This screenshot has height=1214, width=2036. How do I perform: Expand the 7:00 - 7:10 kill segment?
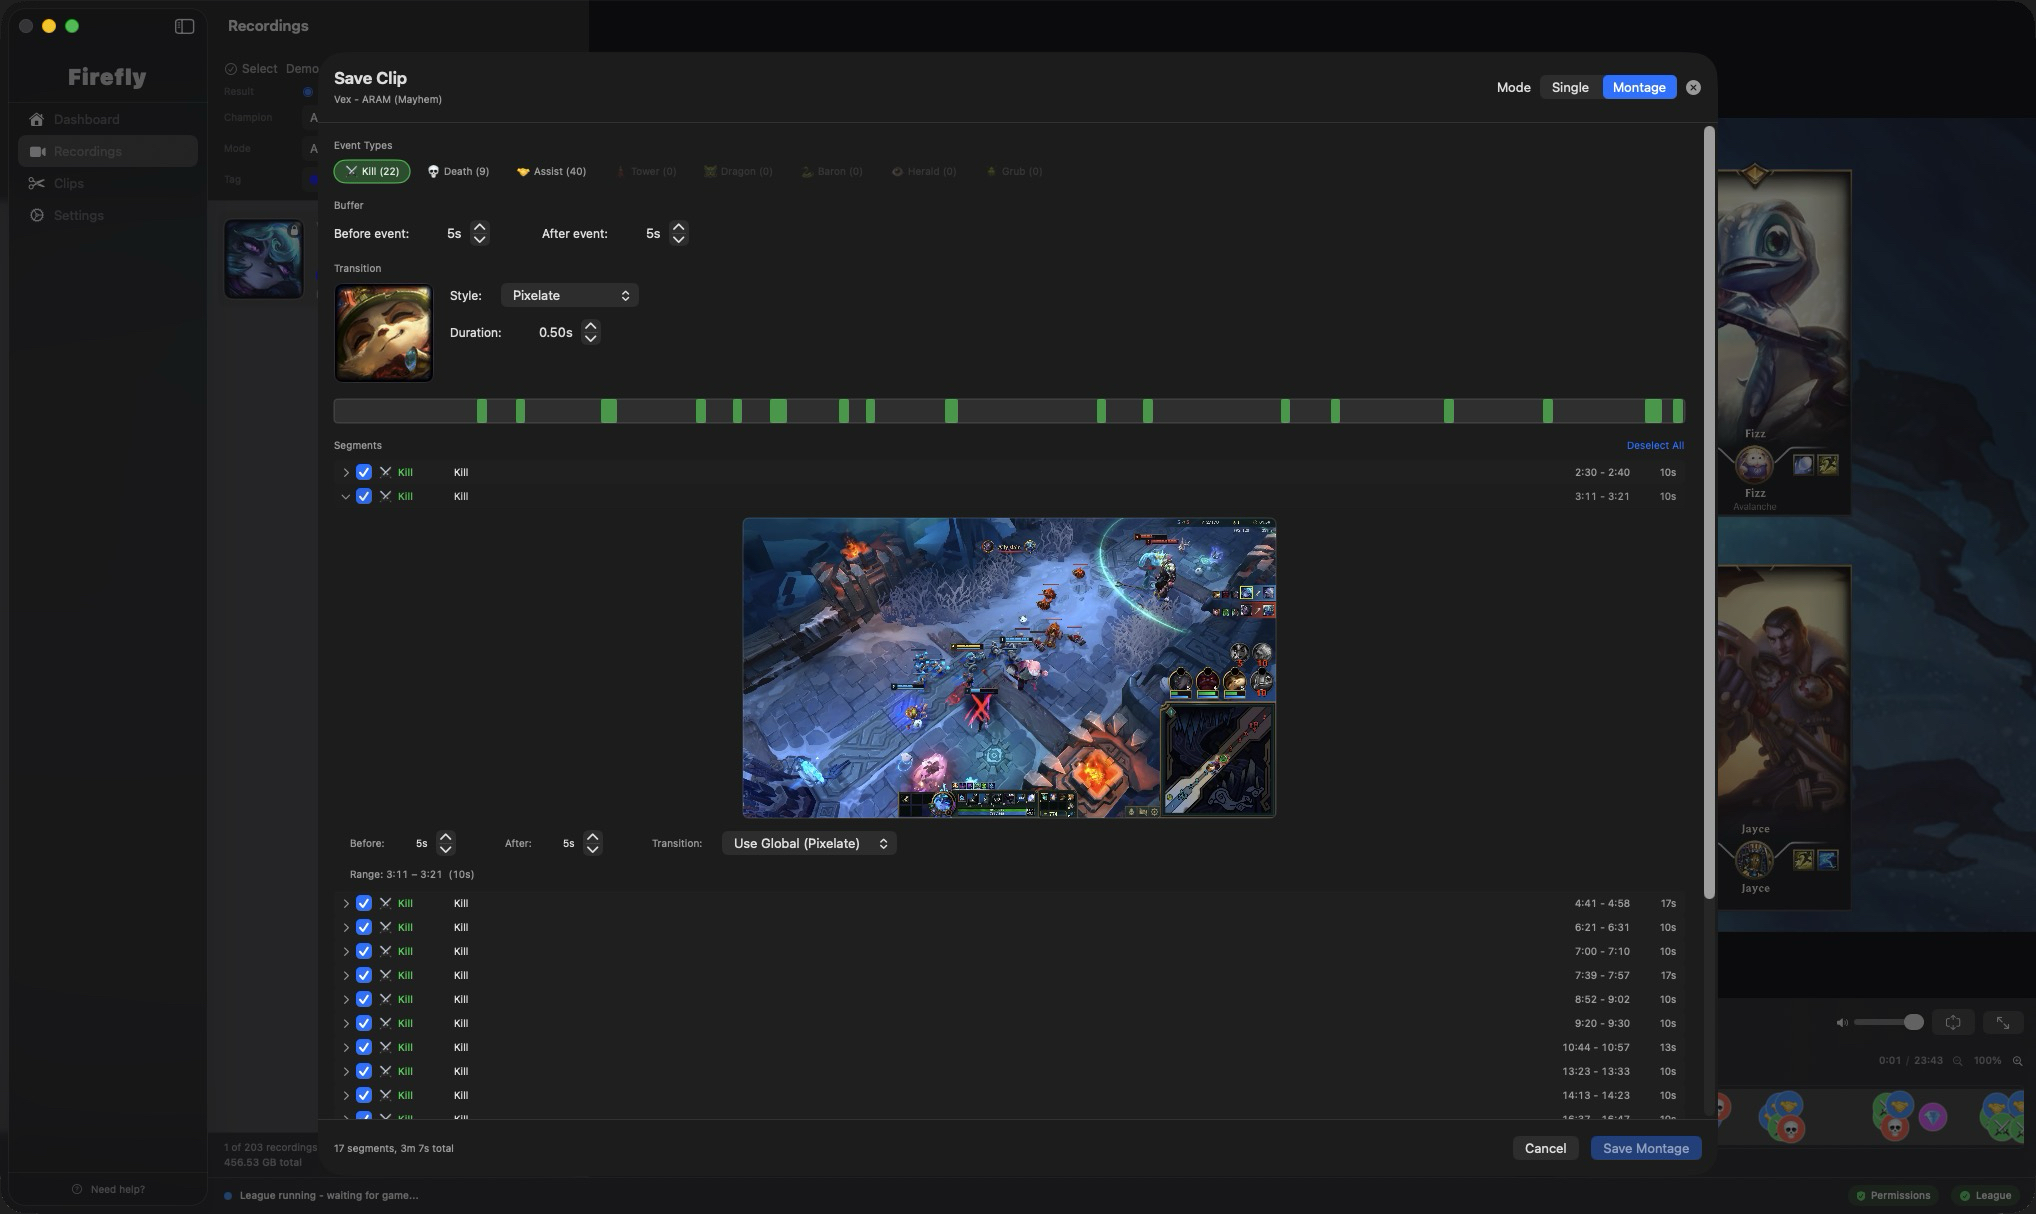pyautogui.click(x=346, y=951)
